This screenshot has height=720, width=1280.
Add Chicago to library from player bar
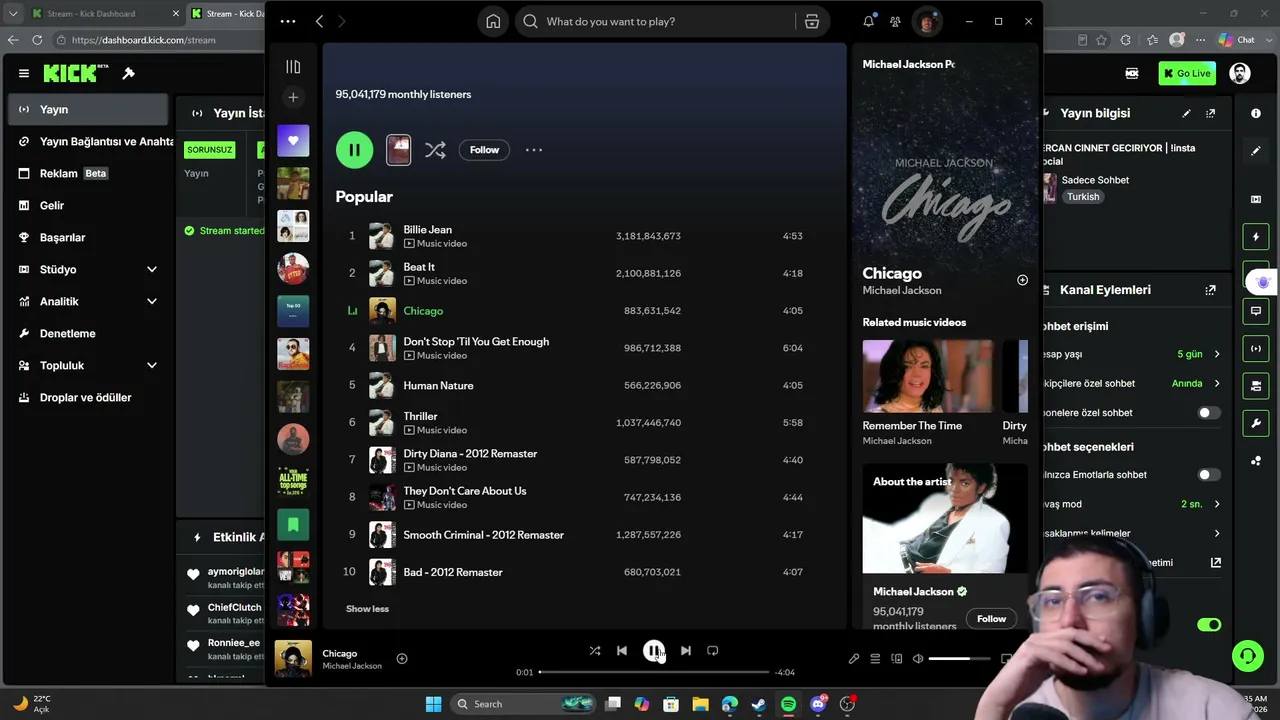tap(402, 658)
